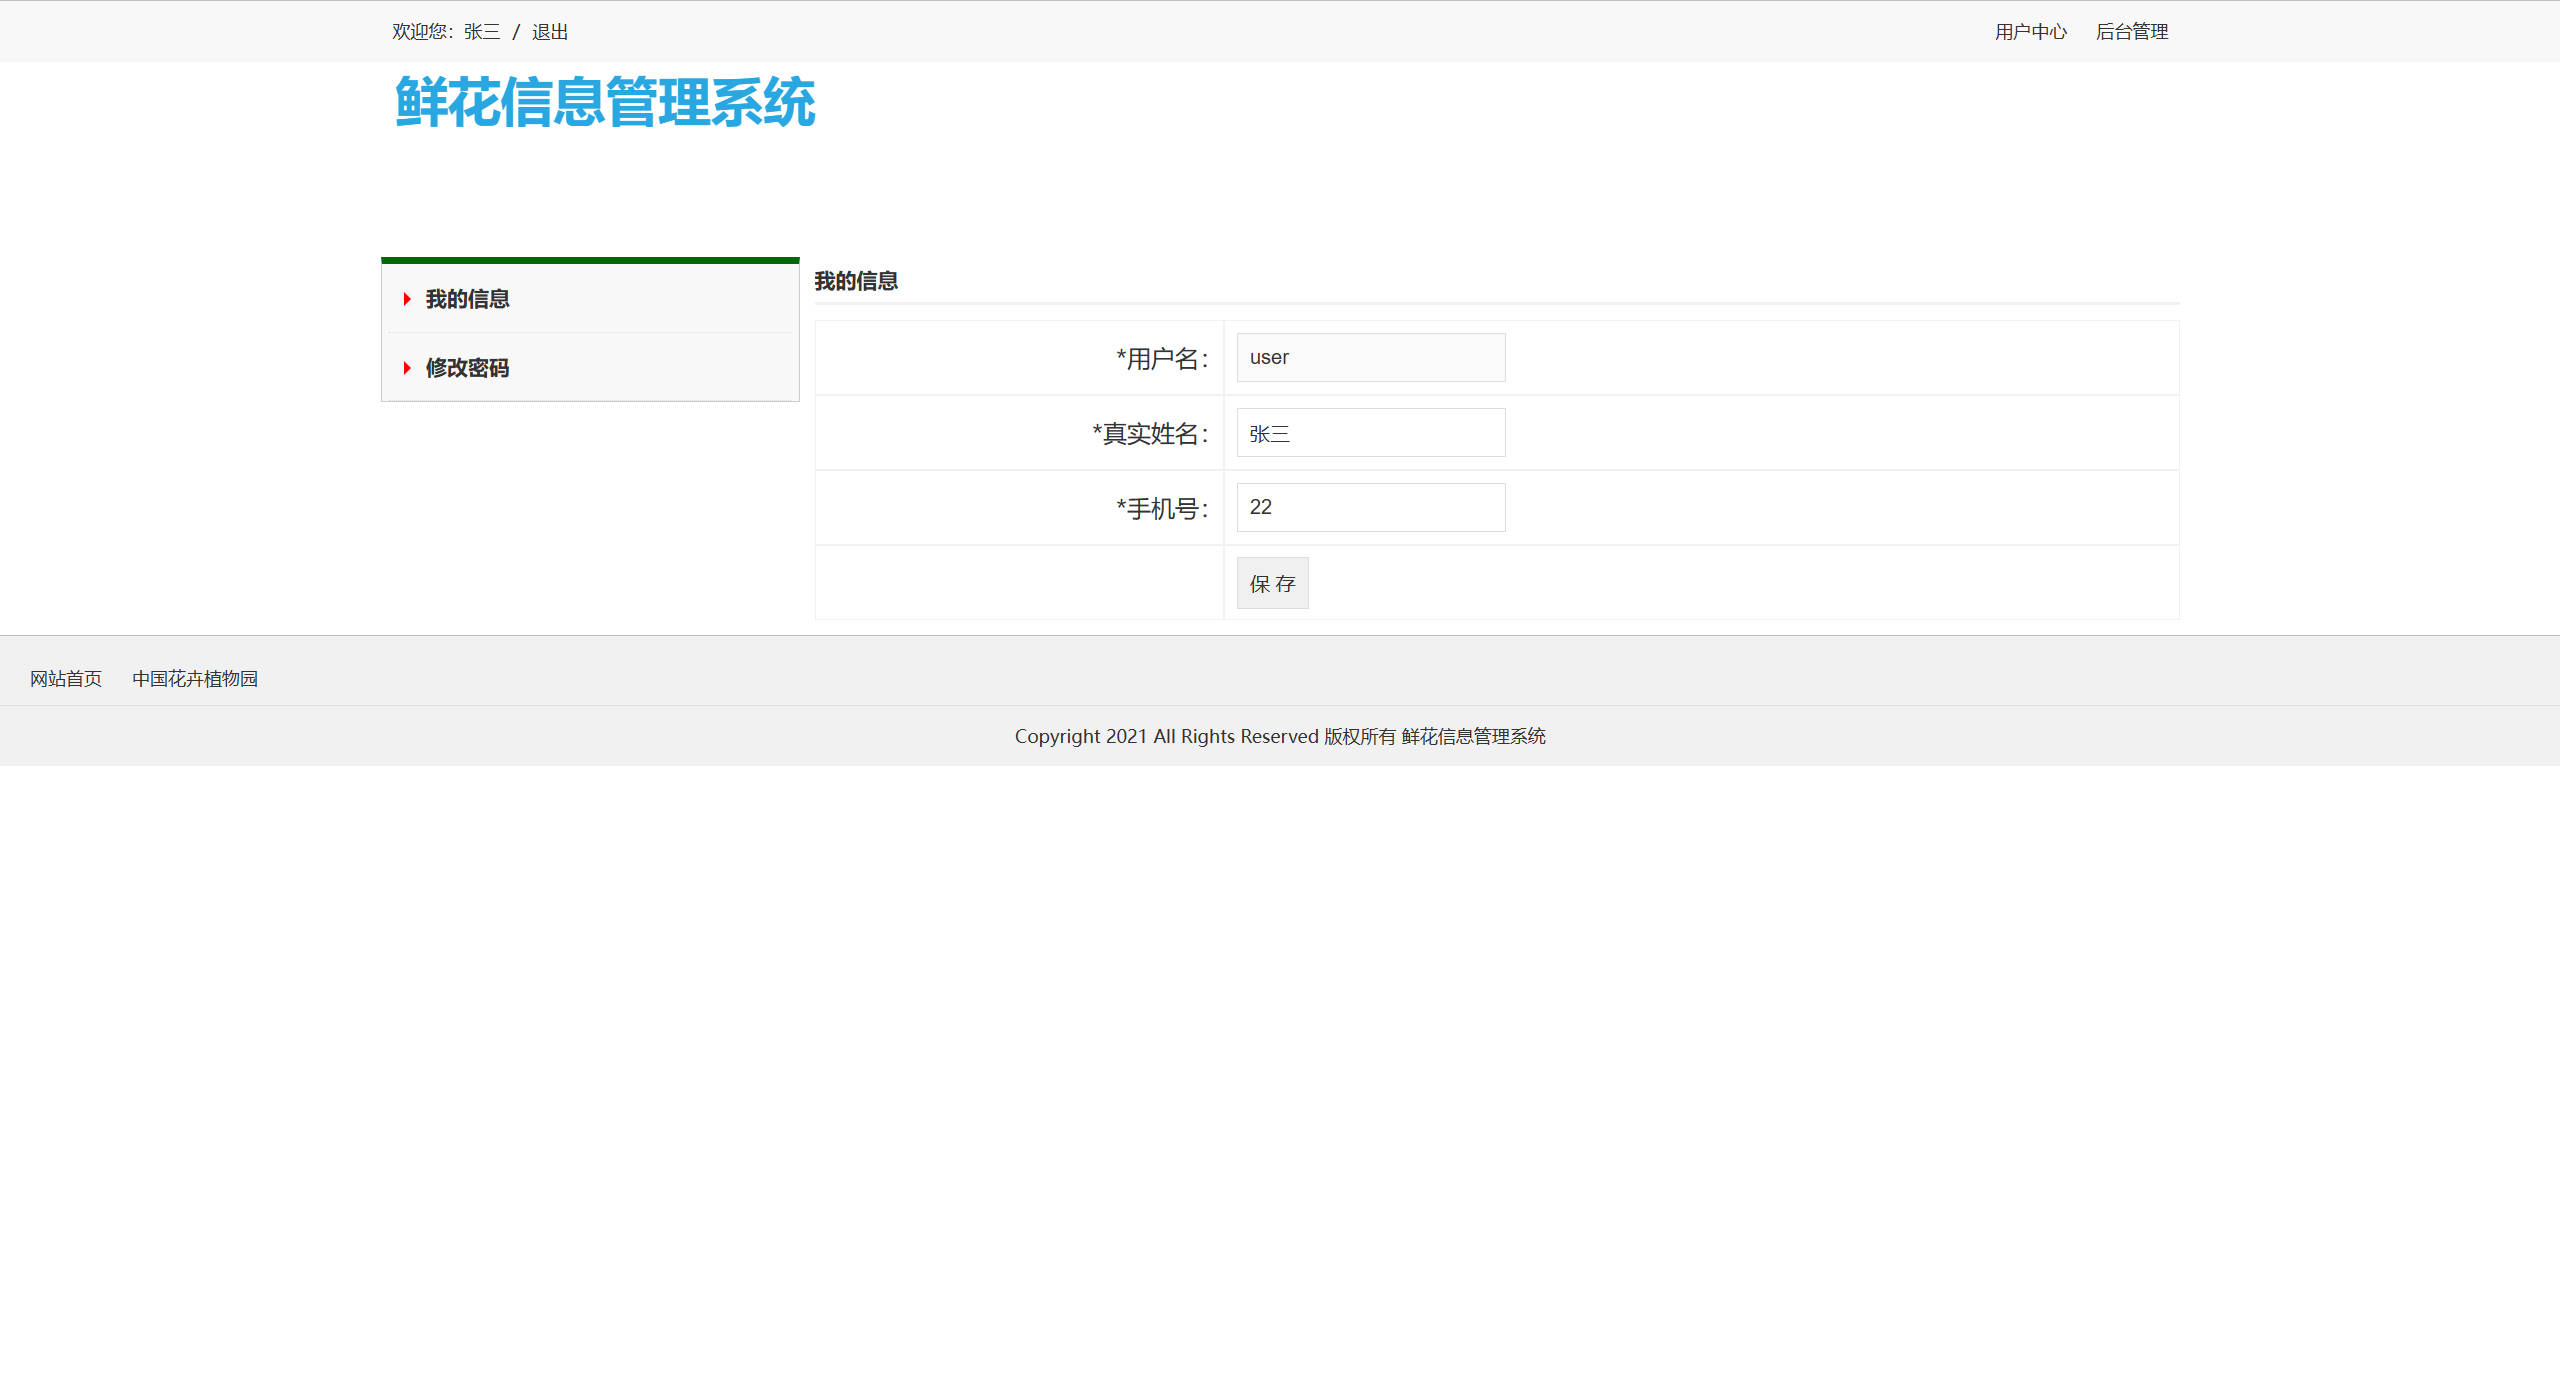
Task: Click the 张三 username in the welcome bar
Action: (x=482, y=32)
